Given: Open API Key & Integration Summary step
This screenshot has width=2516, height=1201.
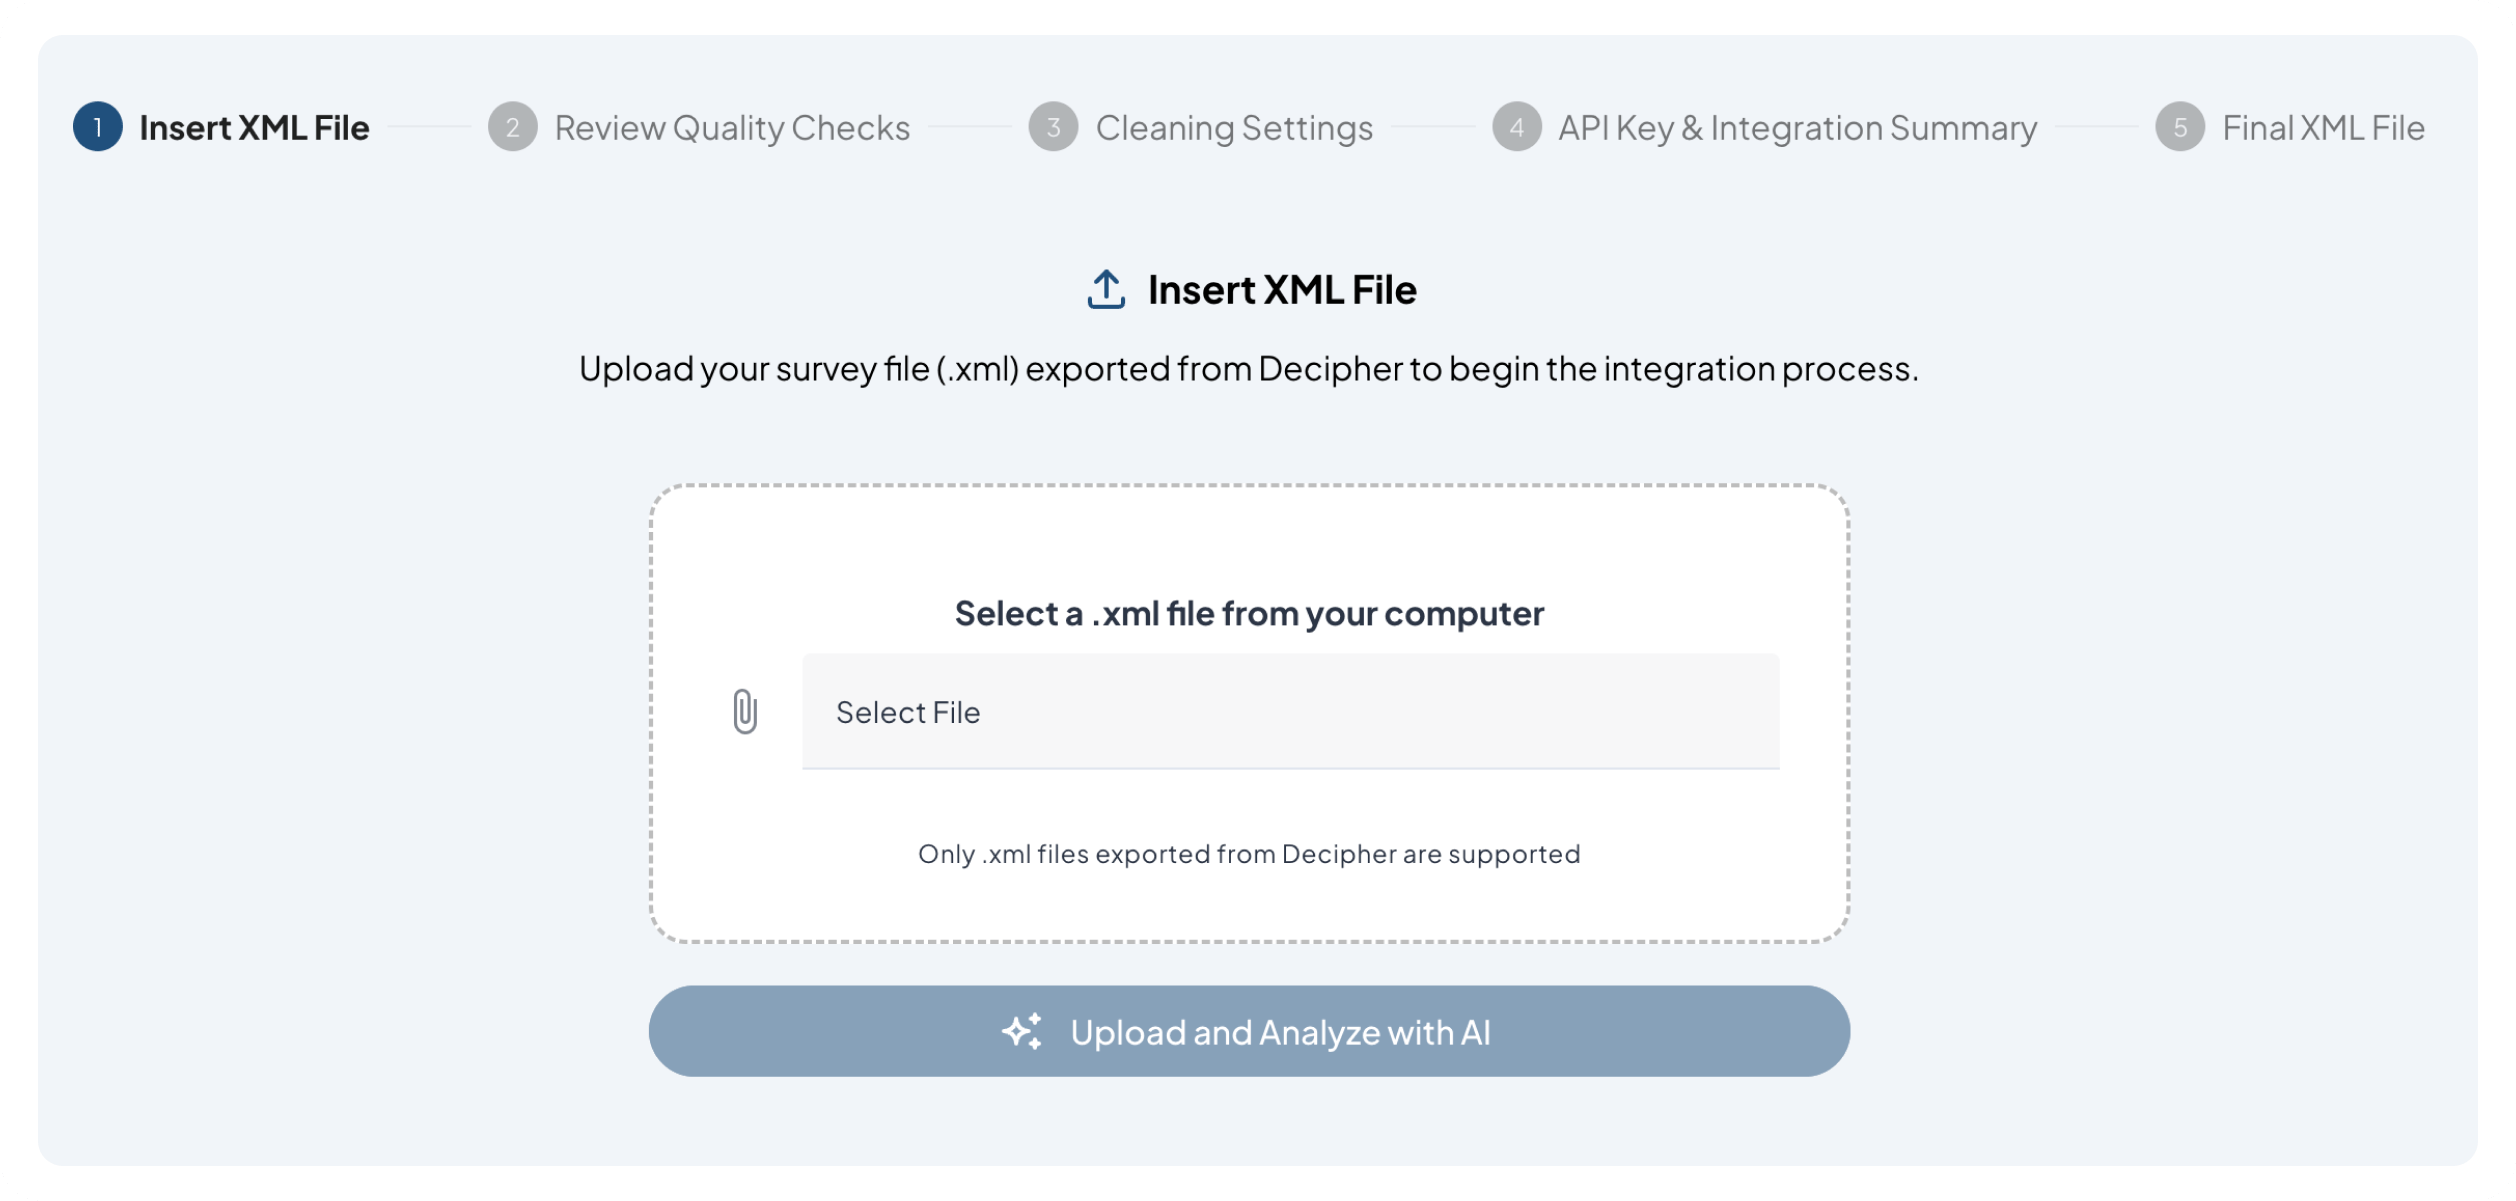Looking at the screenshot, I should [x=1797, y=128].
